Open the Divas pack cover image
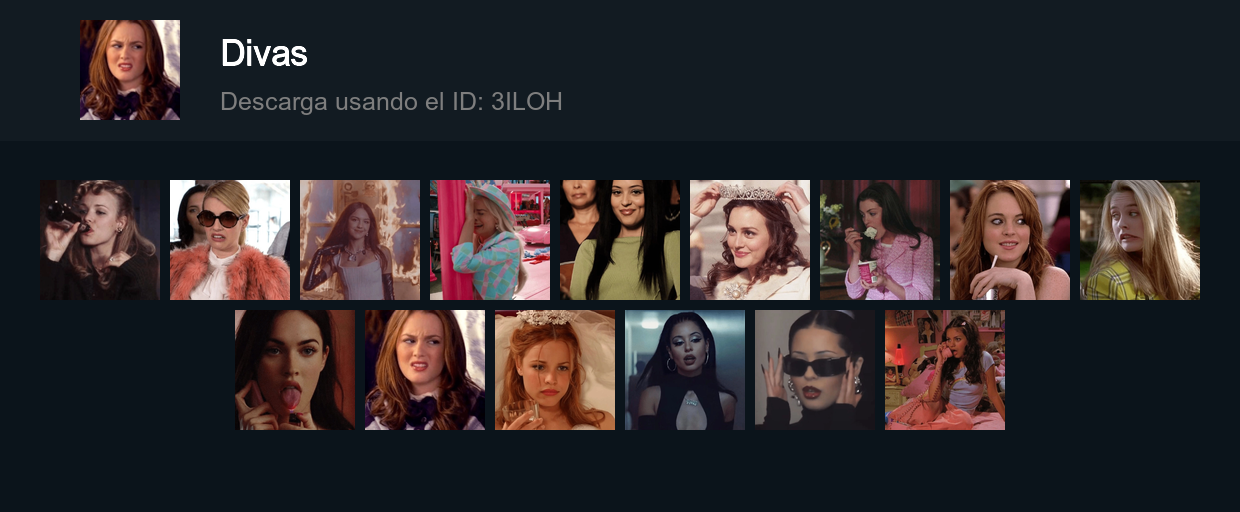 click(x=130, y=70)
